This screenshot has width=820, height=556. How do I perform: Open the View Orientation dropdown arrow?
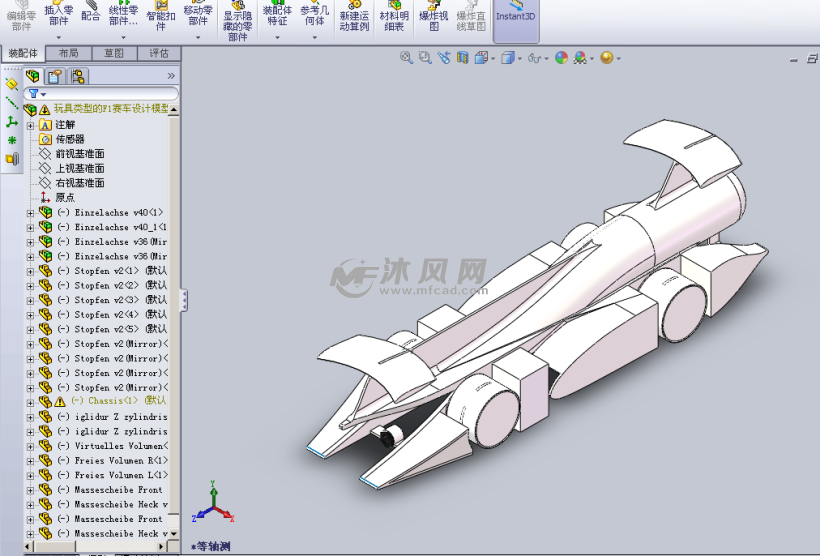[x=493, y=59]
